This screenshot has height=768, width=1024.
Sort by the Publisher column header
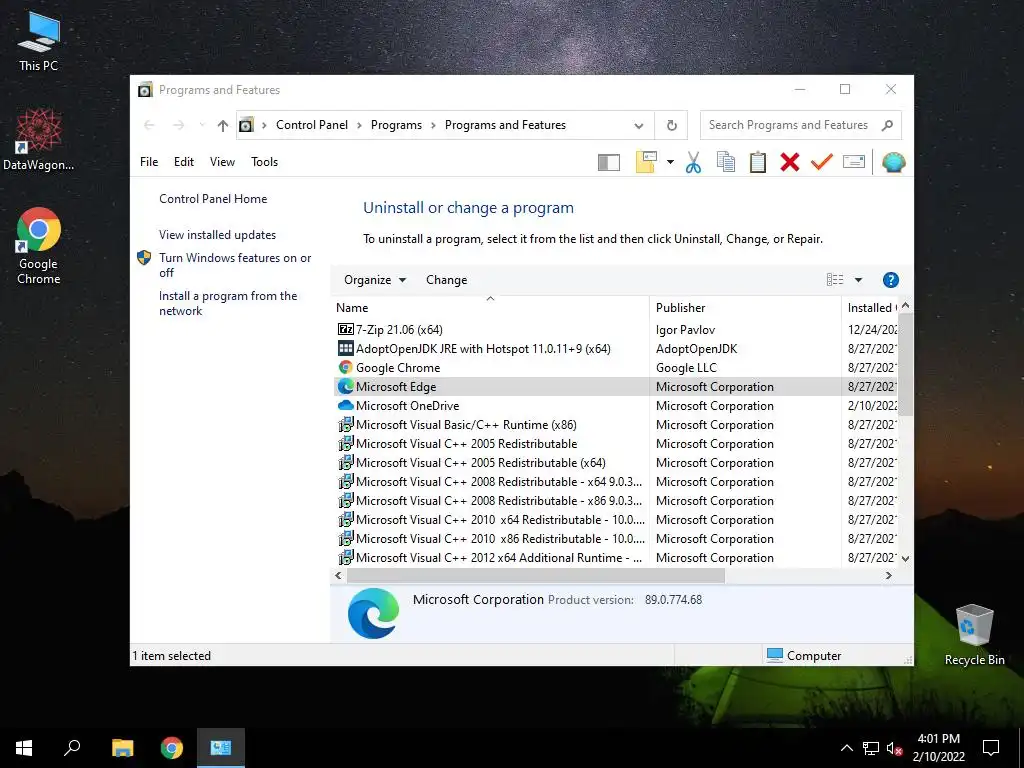pyautogui.click(x=745, y=307)
